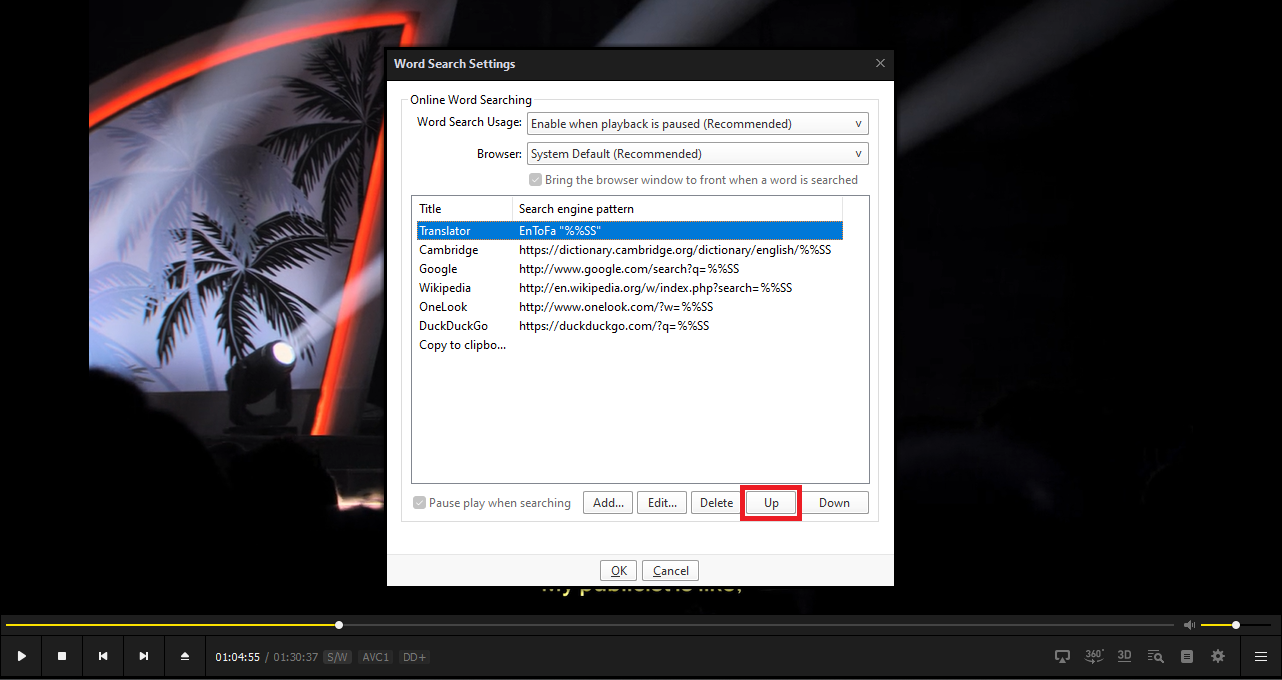Open the hamburger main menu icon
Image resolution: width=1282 pixels, height=680 pixels.
pos(1261,657)
